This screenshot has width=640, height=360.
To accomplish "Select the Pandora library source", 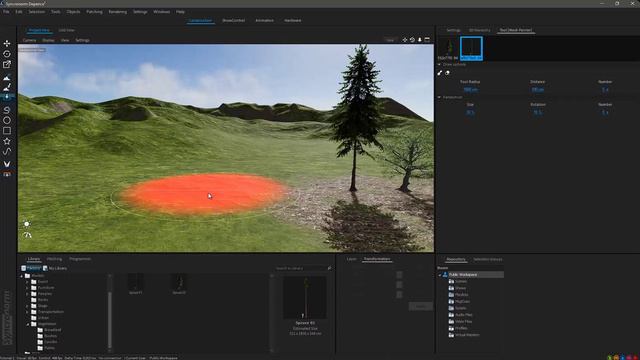I will pyautogui.click(x=31, y=268).
